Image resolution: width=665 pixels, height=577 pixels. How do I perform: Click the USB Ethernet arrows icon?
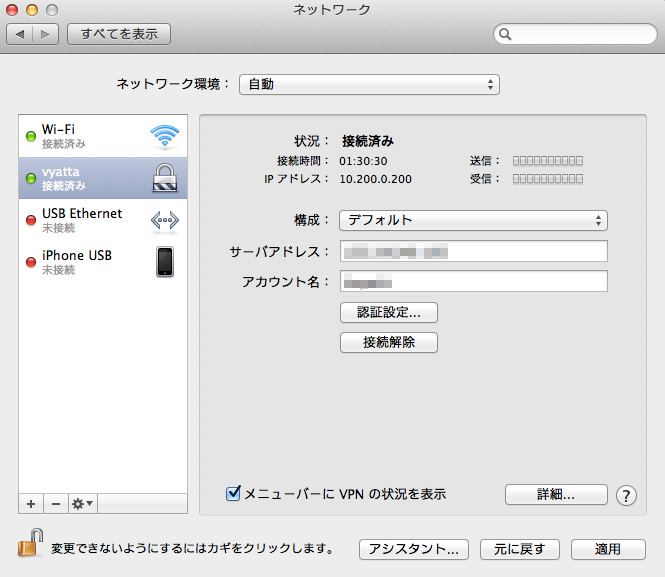(165, 220)
